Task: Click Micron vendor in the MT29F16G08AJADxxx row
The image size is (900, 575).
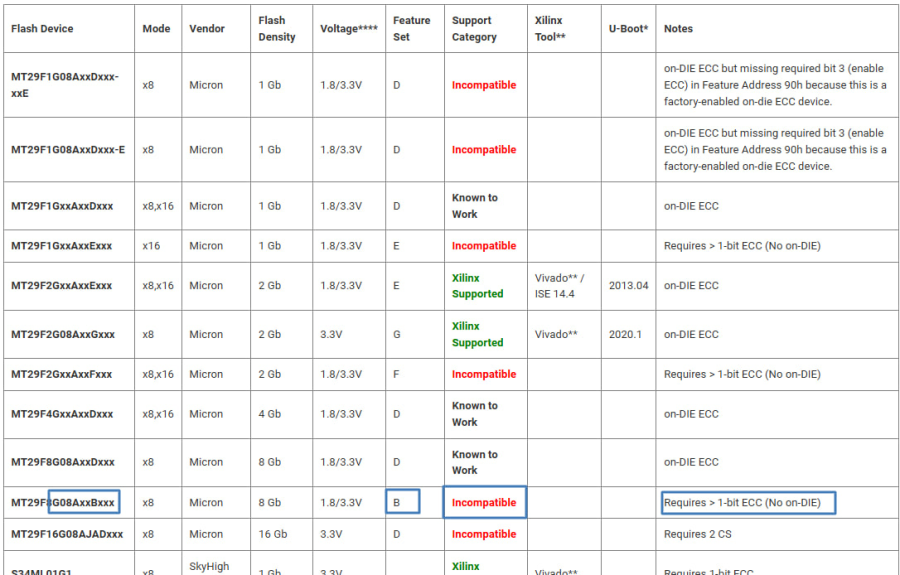Action: click(206, 534)
